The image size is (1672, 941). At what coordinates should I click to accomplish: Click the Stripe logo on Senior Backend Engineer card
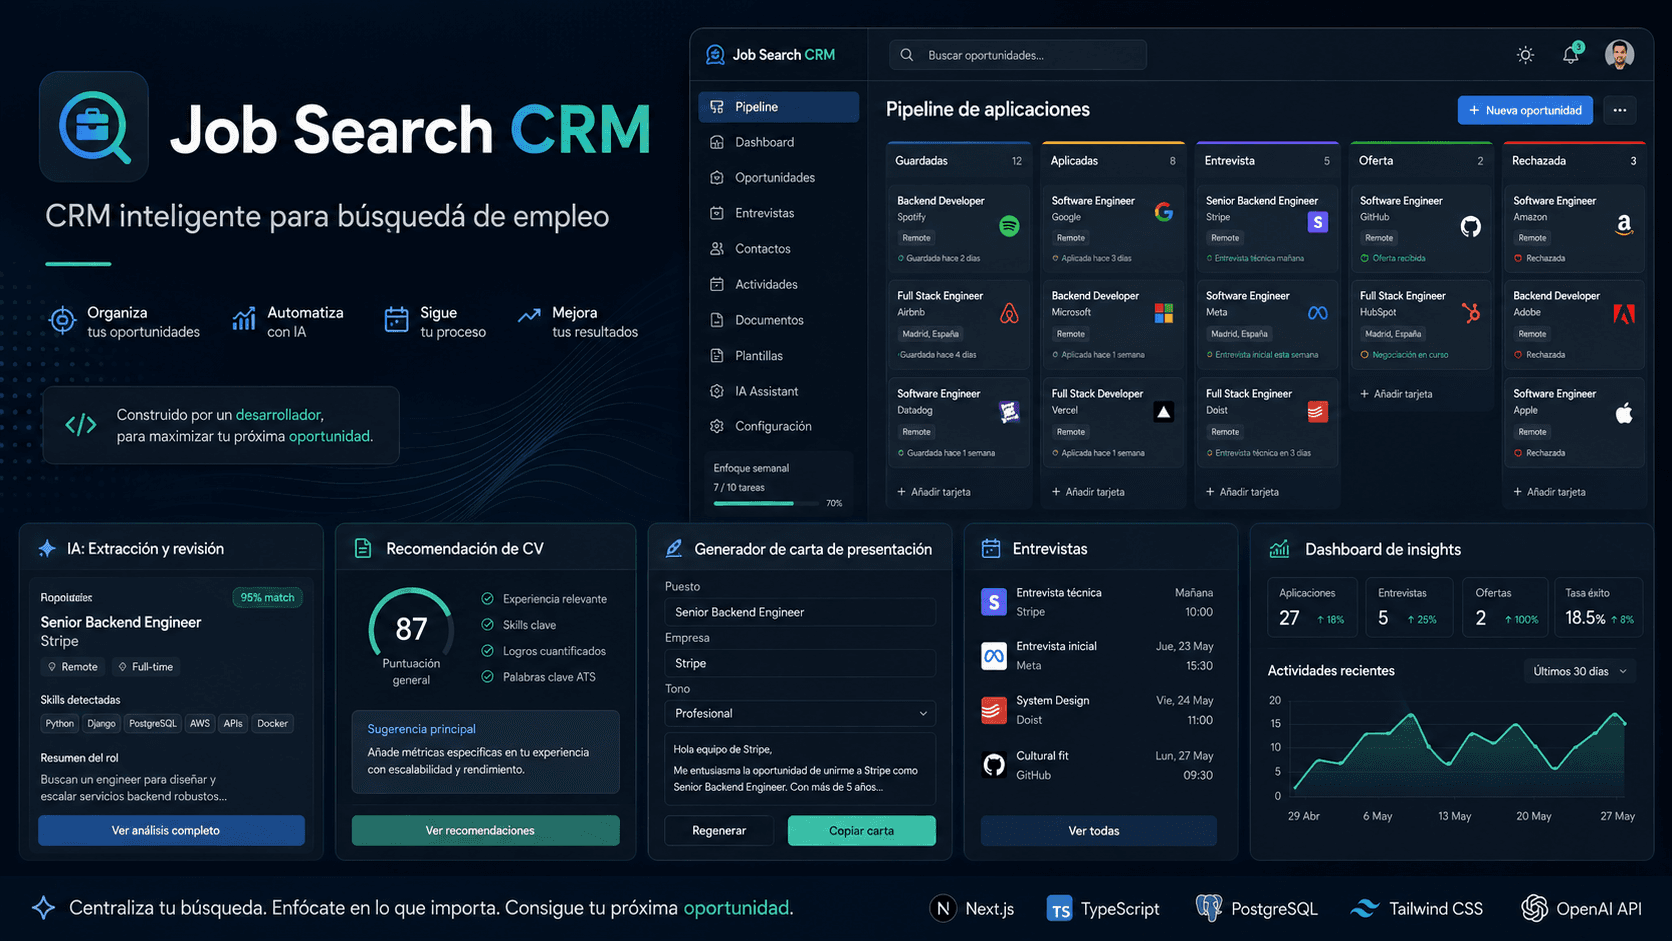1317,222
